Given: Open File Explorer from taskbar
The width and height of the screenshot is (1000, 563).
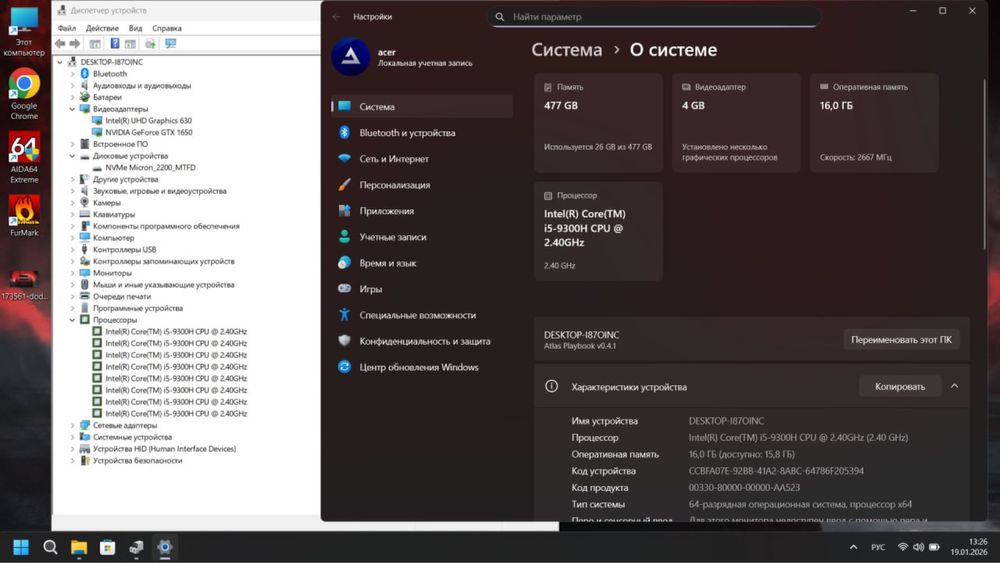Looking at the screenshot, I should (x=79, y=547).
